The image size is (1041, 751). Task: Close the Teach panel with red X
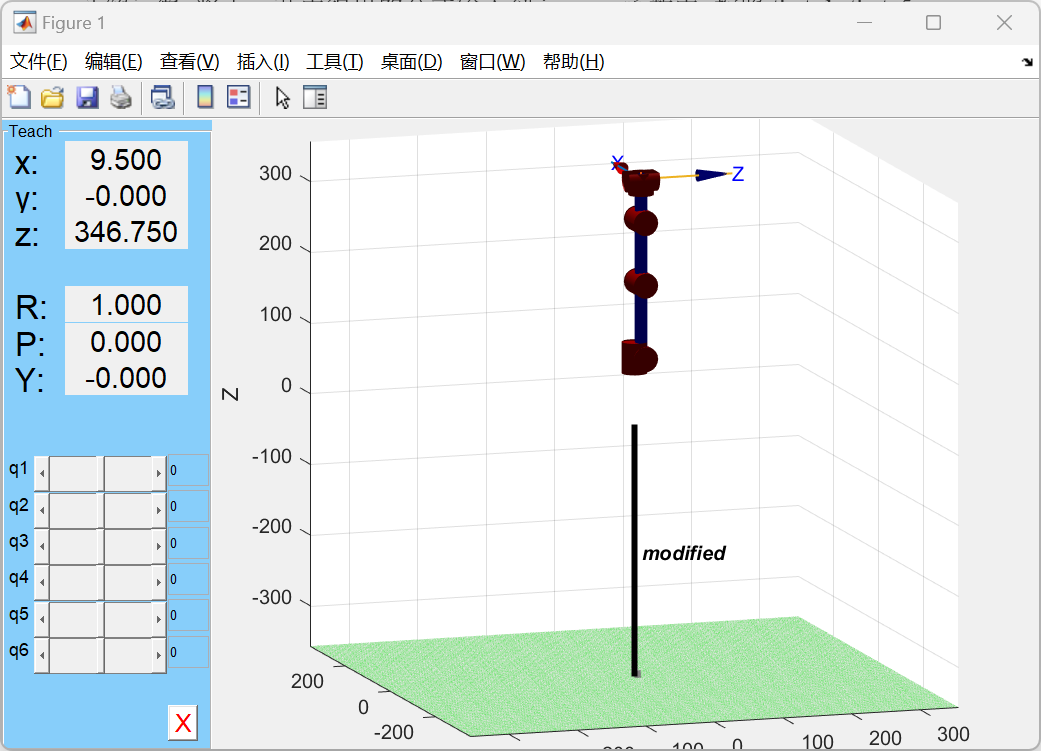pos(183,722)
